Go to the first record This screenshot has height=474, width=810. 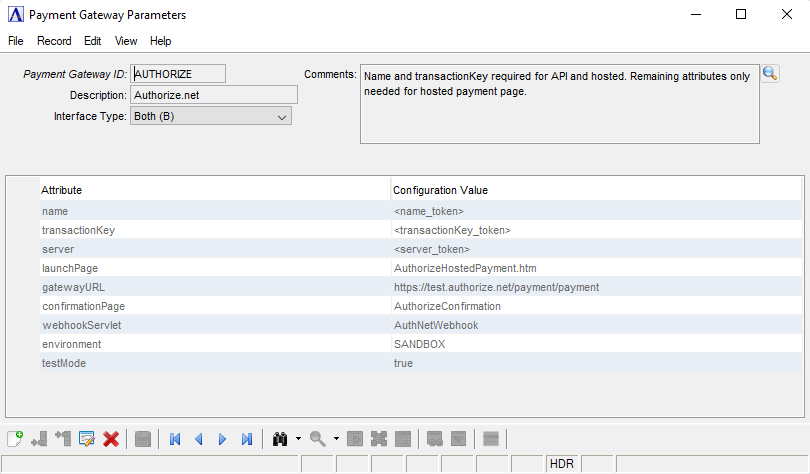pyautogui.click(x=175, y=439)
